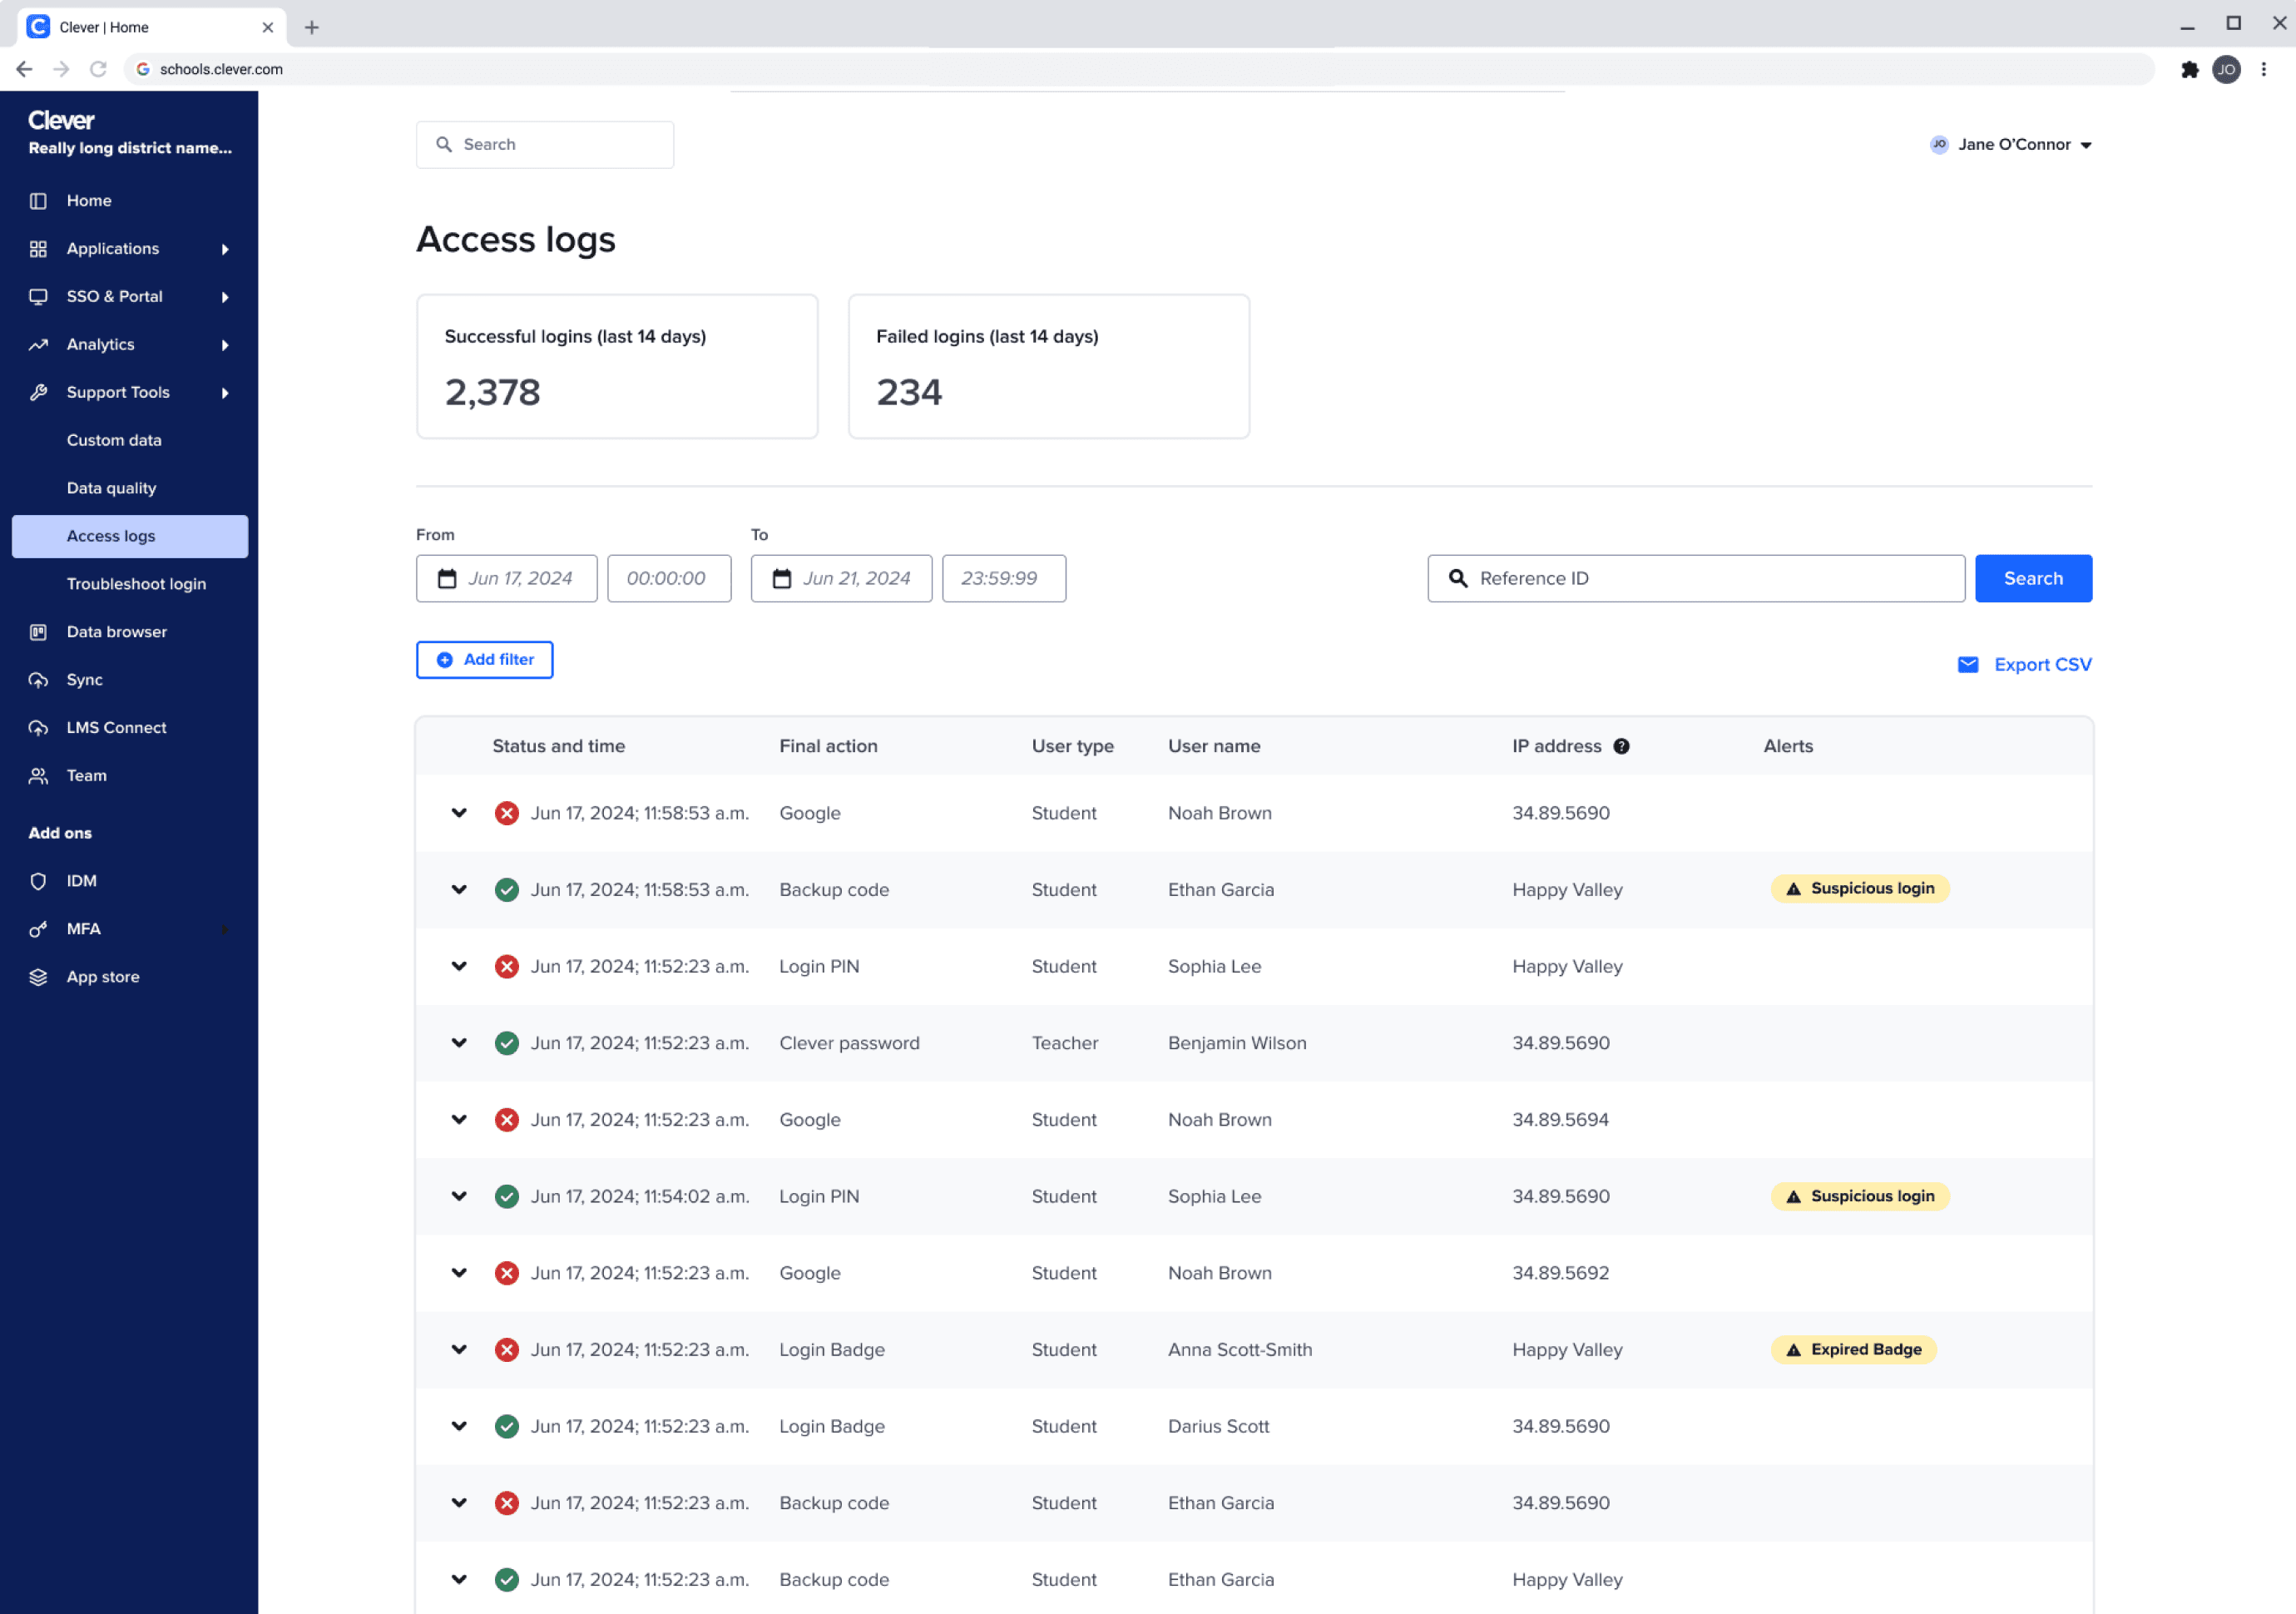Click the Expired Badge alert tag
This screenshot has height=1614, width=2296.
pyautogui.click(x=1853, y=1350)
